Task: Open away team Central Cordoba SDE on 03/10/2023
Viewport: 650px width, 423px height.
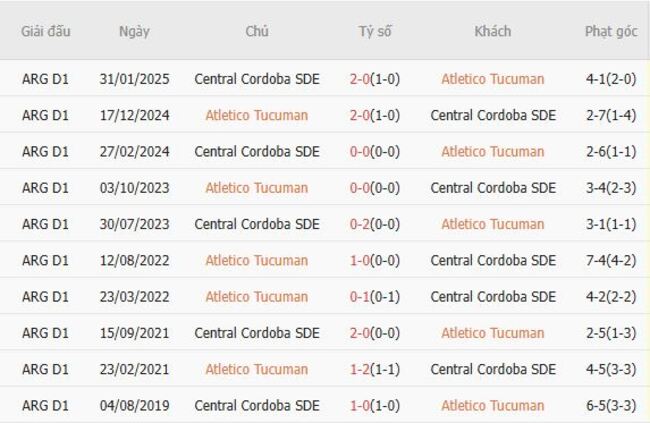Action: (x=492, y=188)
